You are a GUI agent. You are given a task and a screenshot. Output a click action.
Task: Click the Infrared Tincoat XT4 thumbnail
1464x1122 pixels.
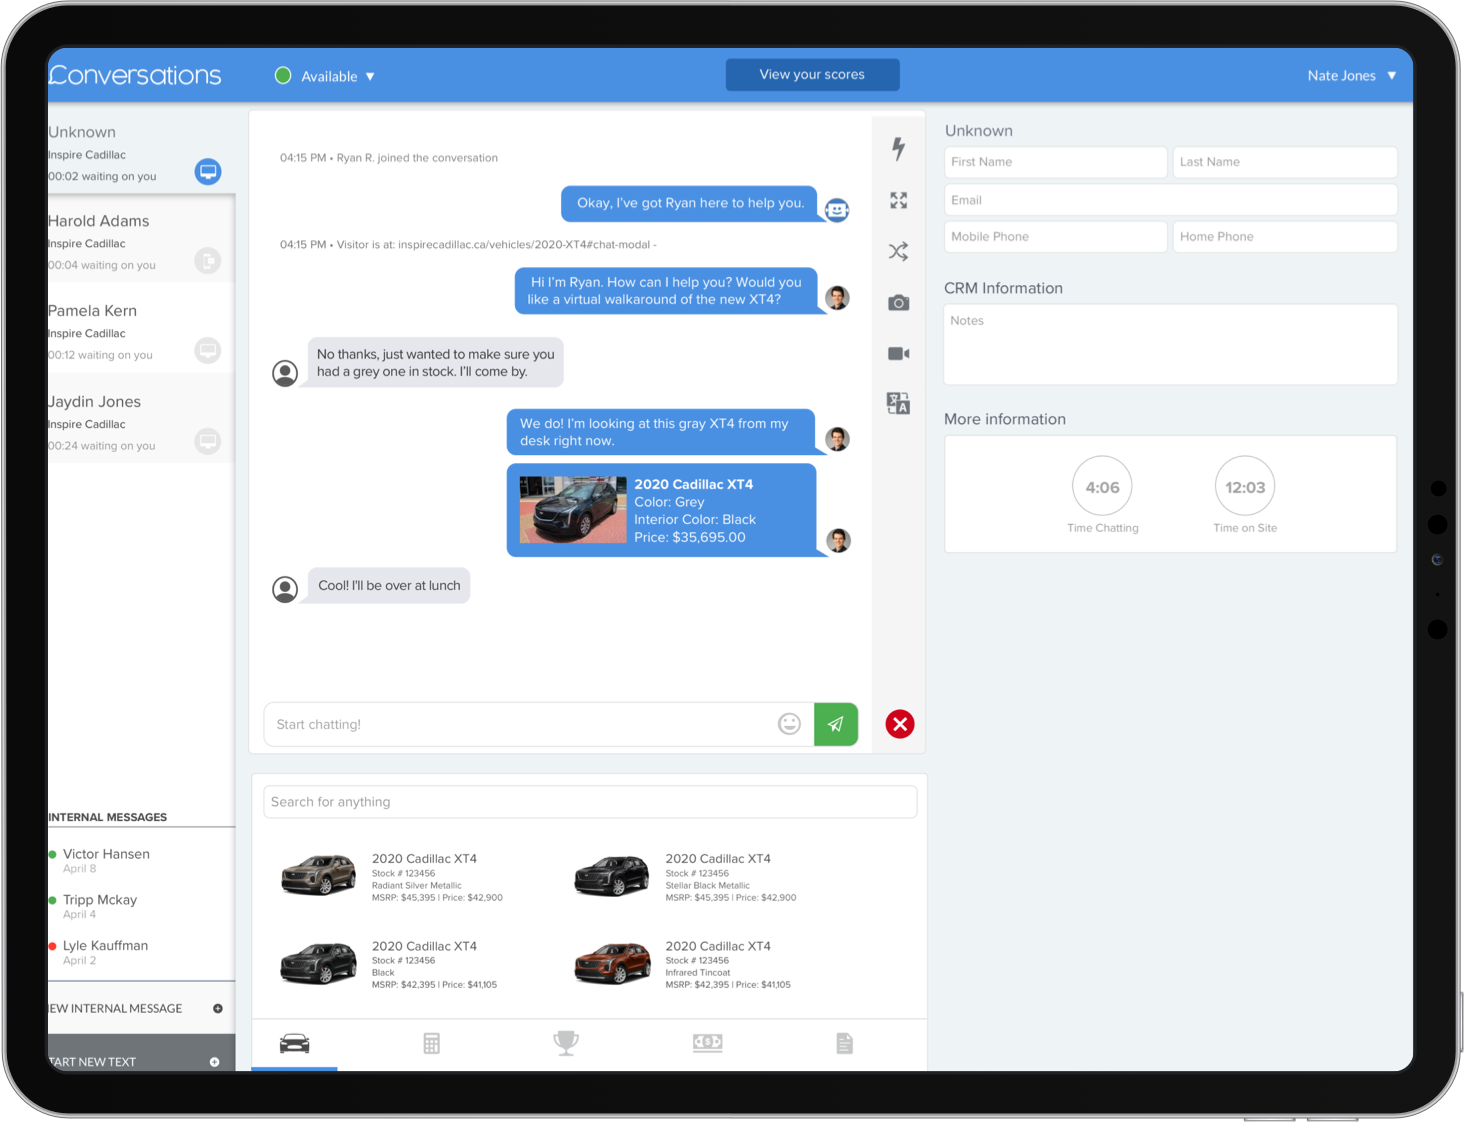[612, 964]
